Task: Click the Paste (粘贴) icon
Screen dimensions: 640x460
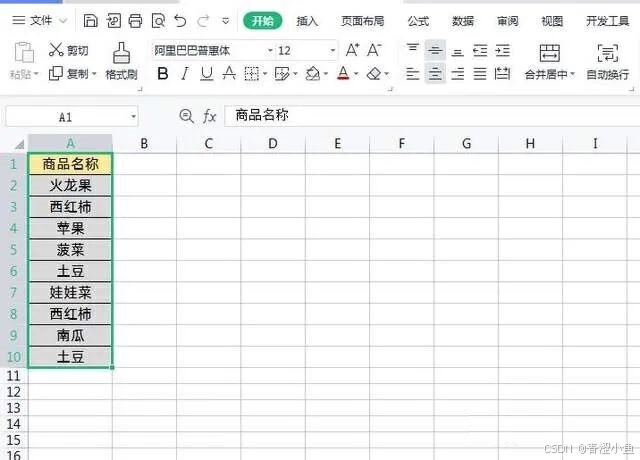Action: (x=24, y=52)
